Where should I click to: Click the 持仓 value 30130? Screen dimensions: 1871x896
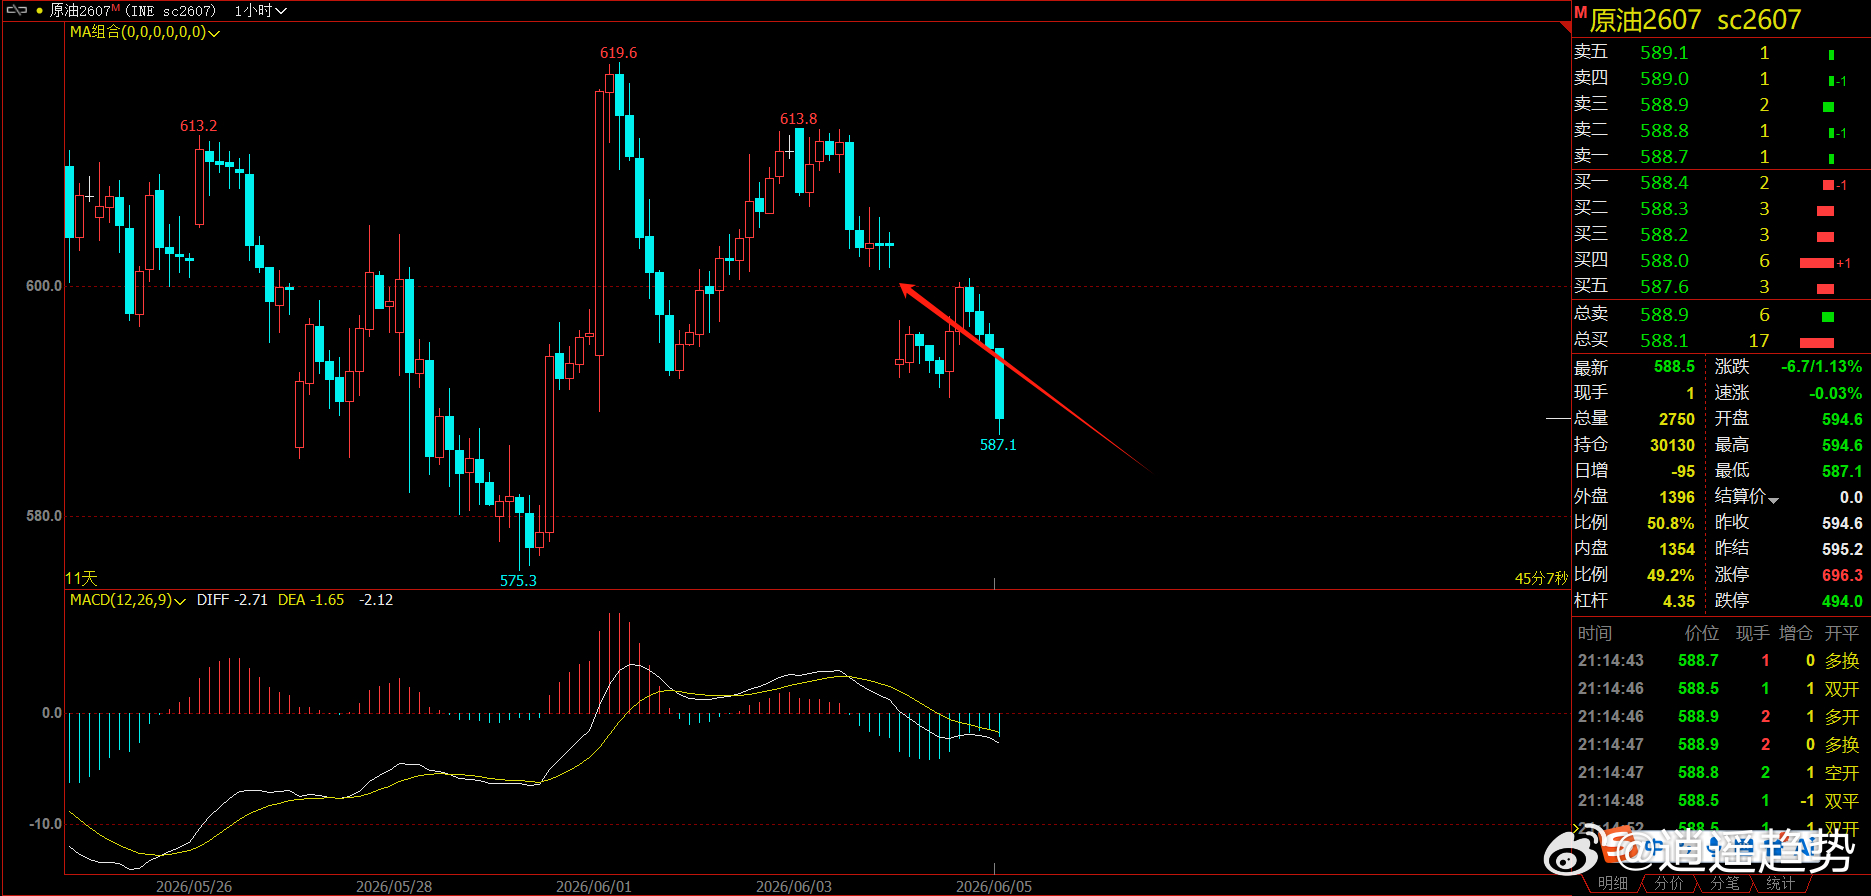(1672, 445)
